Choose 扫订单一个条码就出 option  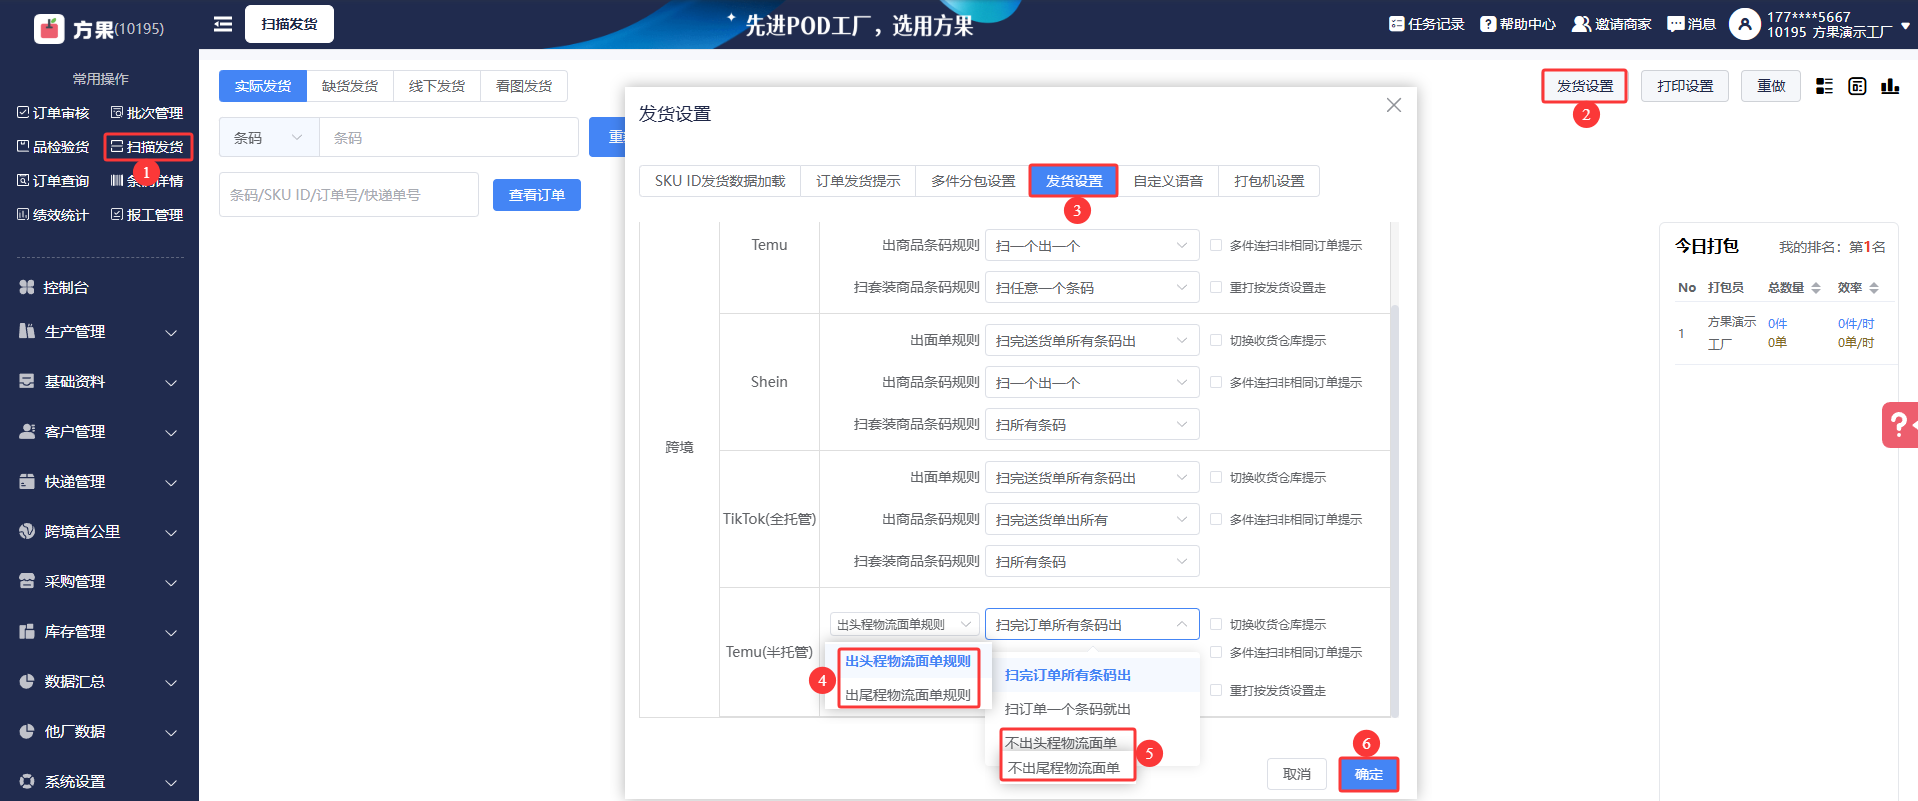click(1067, 709)
